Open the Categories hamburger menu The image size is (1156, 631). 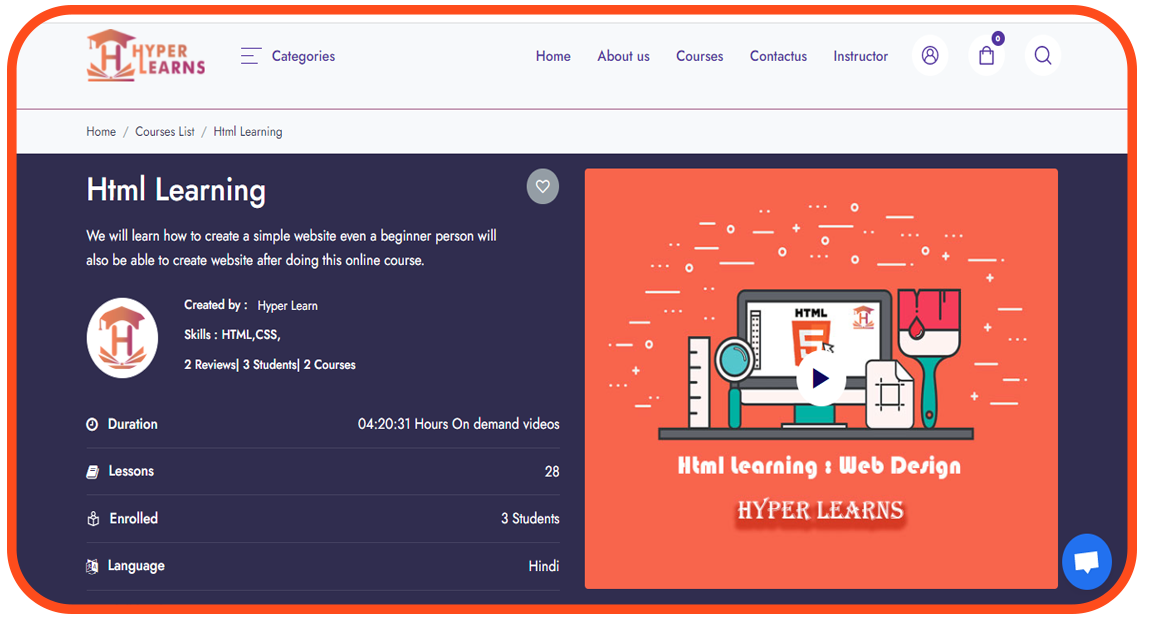pyautogui.click(x=251, y=56)
